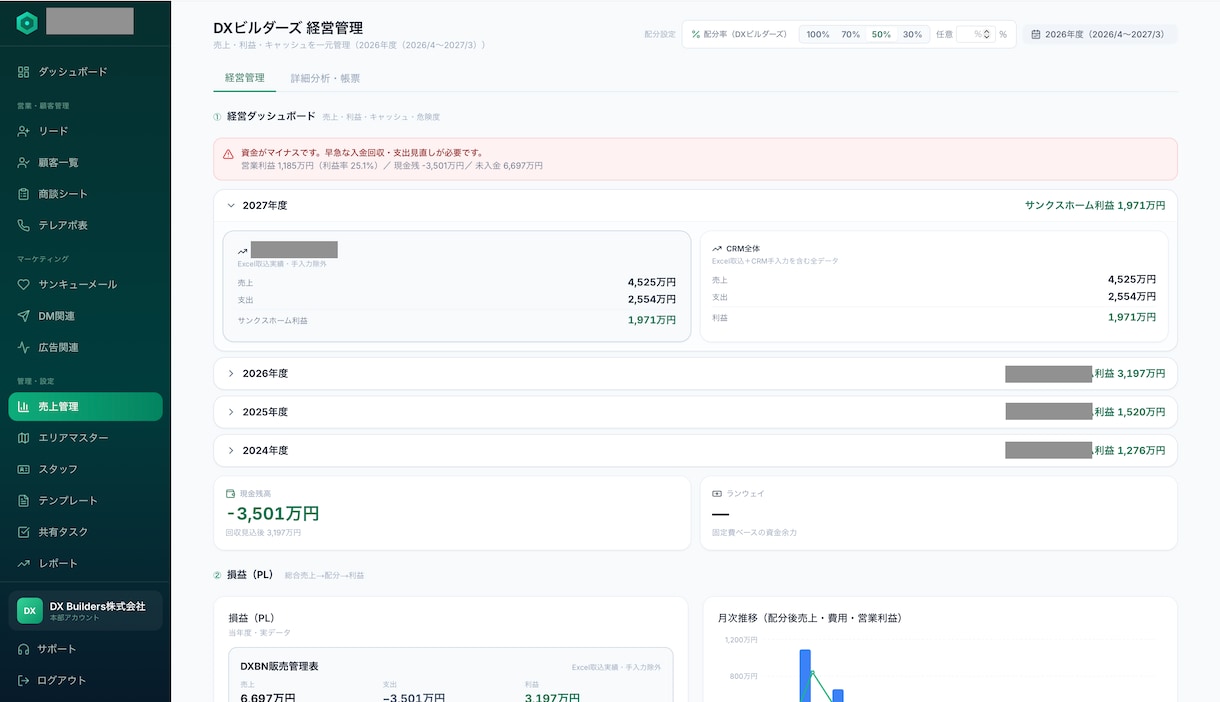Switch to the 詳細分析・帳票 tab

coord(325,78)
